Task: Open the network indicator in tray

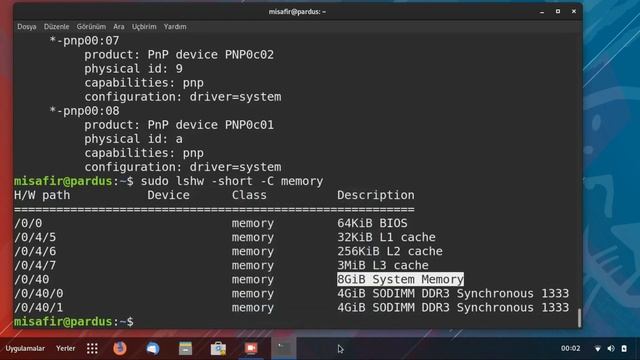Action: click(x=598, y=349)
